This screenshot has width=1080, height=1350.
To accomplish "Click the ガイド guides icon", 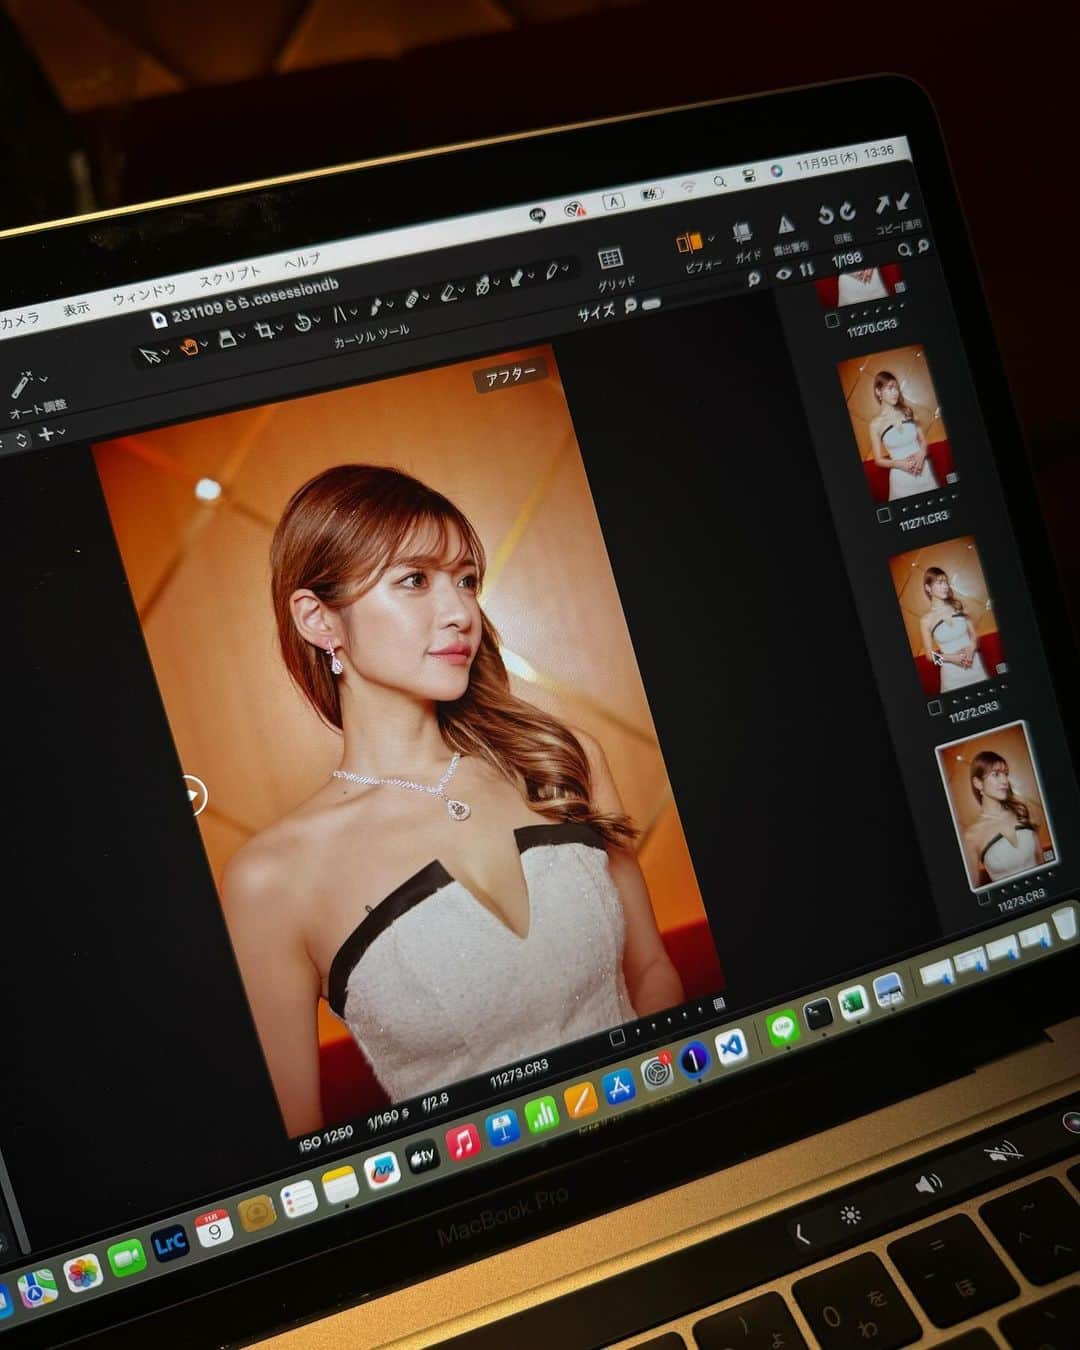I will coord(742,233).
